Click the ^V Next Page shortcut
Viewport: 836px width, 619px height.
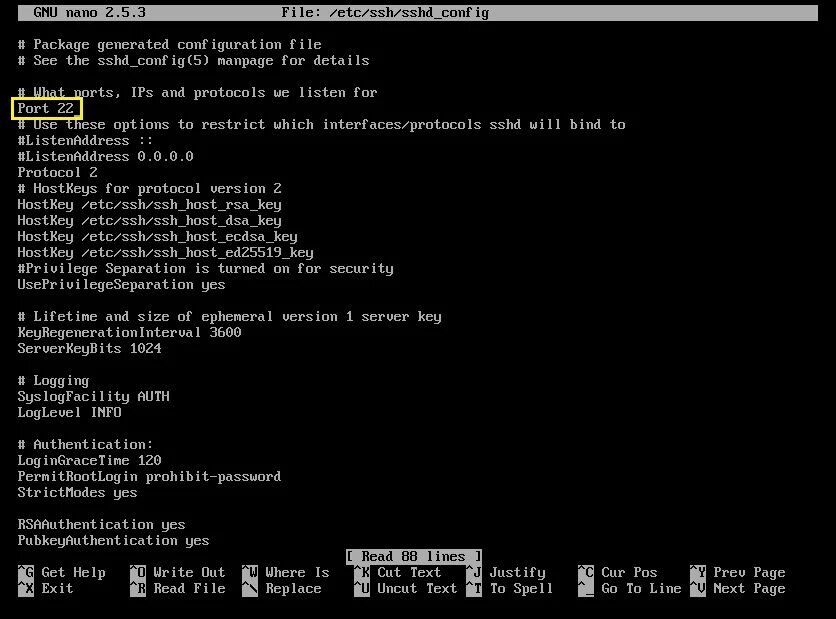pyautogui.click(x=737, y=589)
